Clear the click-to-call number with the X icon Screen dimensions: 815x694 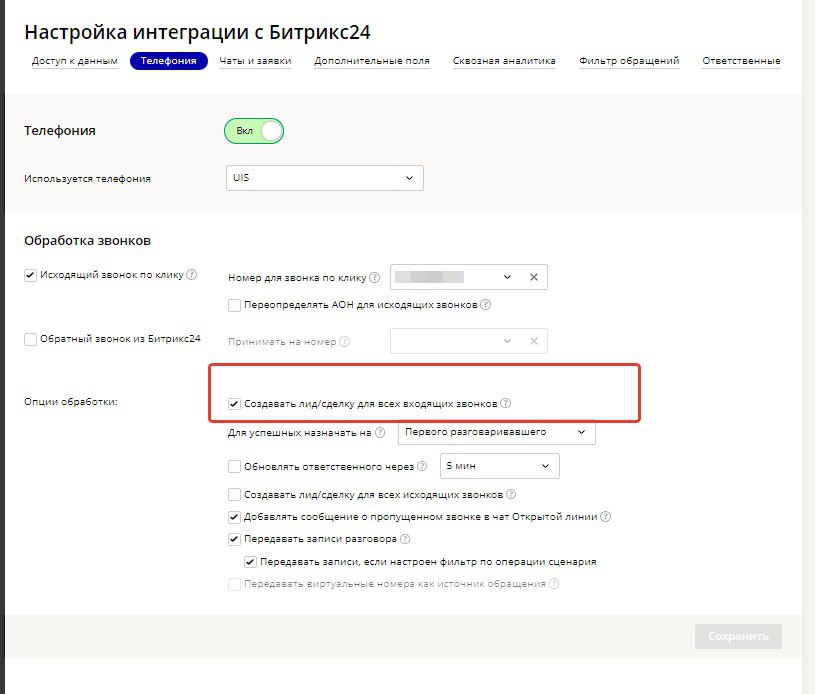[x=534, y=277]
